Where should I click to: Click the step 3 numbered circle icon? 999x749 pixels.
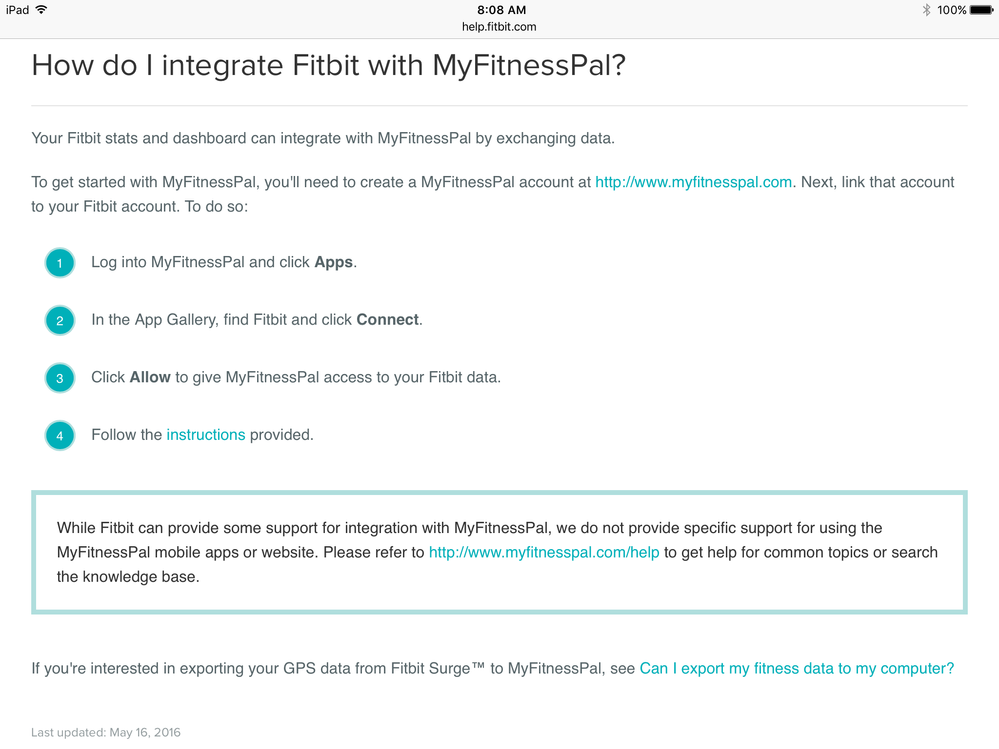60,378
